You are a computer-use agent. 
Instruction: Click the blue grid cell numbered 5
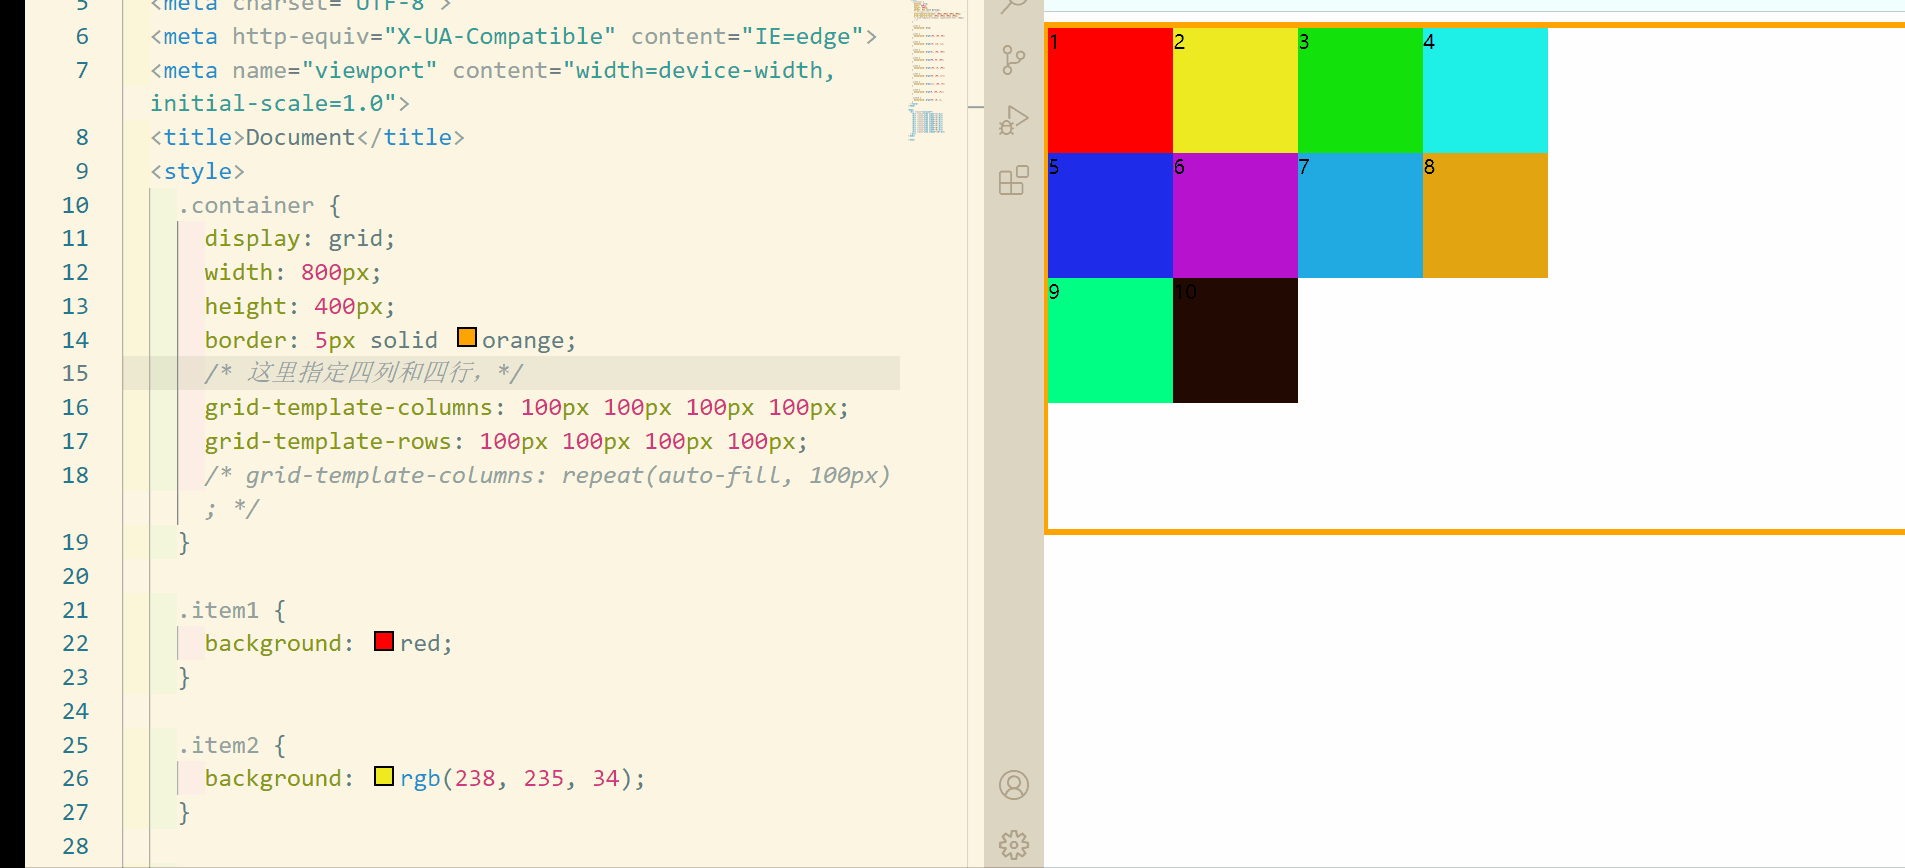point(1110,215)
